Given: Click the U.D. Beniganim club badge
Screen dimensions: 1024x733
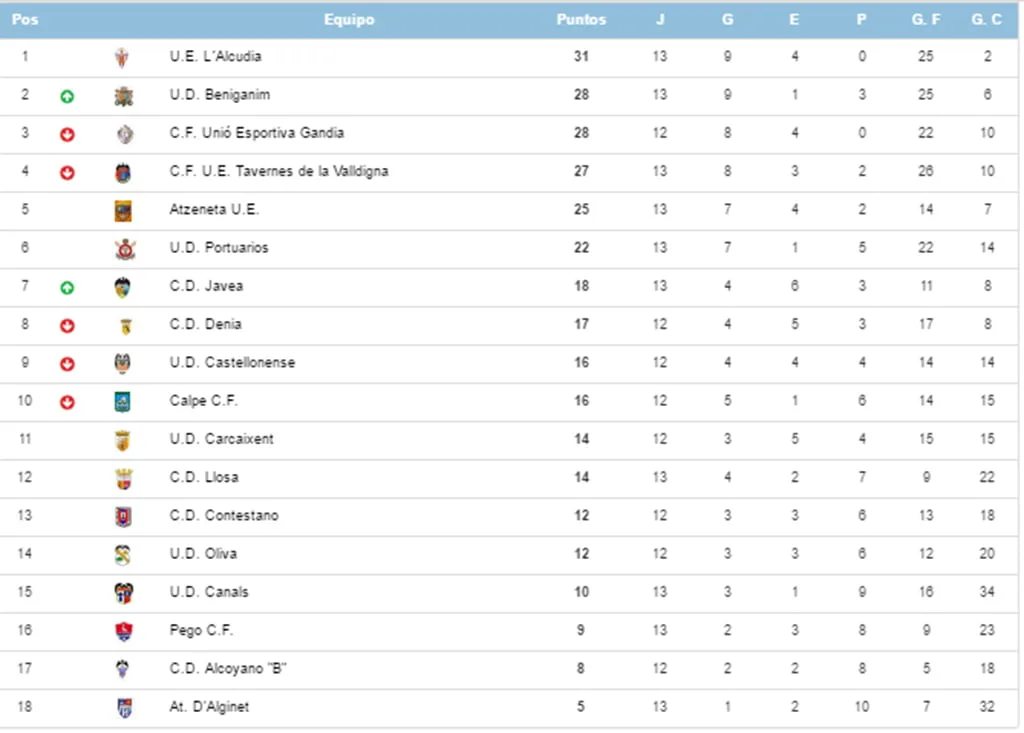Looking at the screenshot, I should (x=123, y=96).
